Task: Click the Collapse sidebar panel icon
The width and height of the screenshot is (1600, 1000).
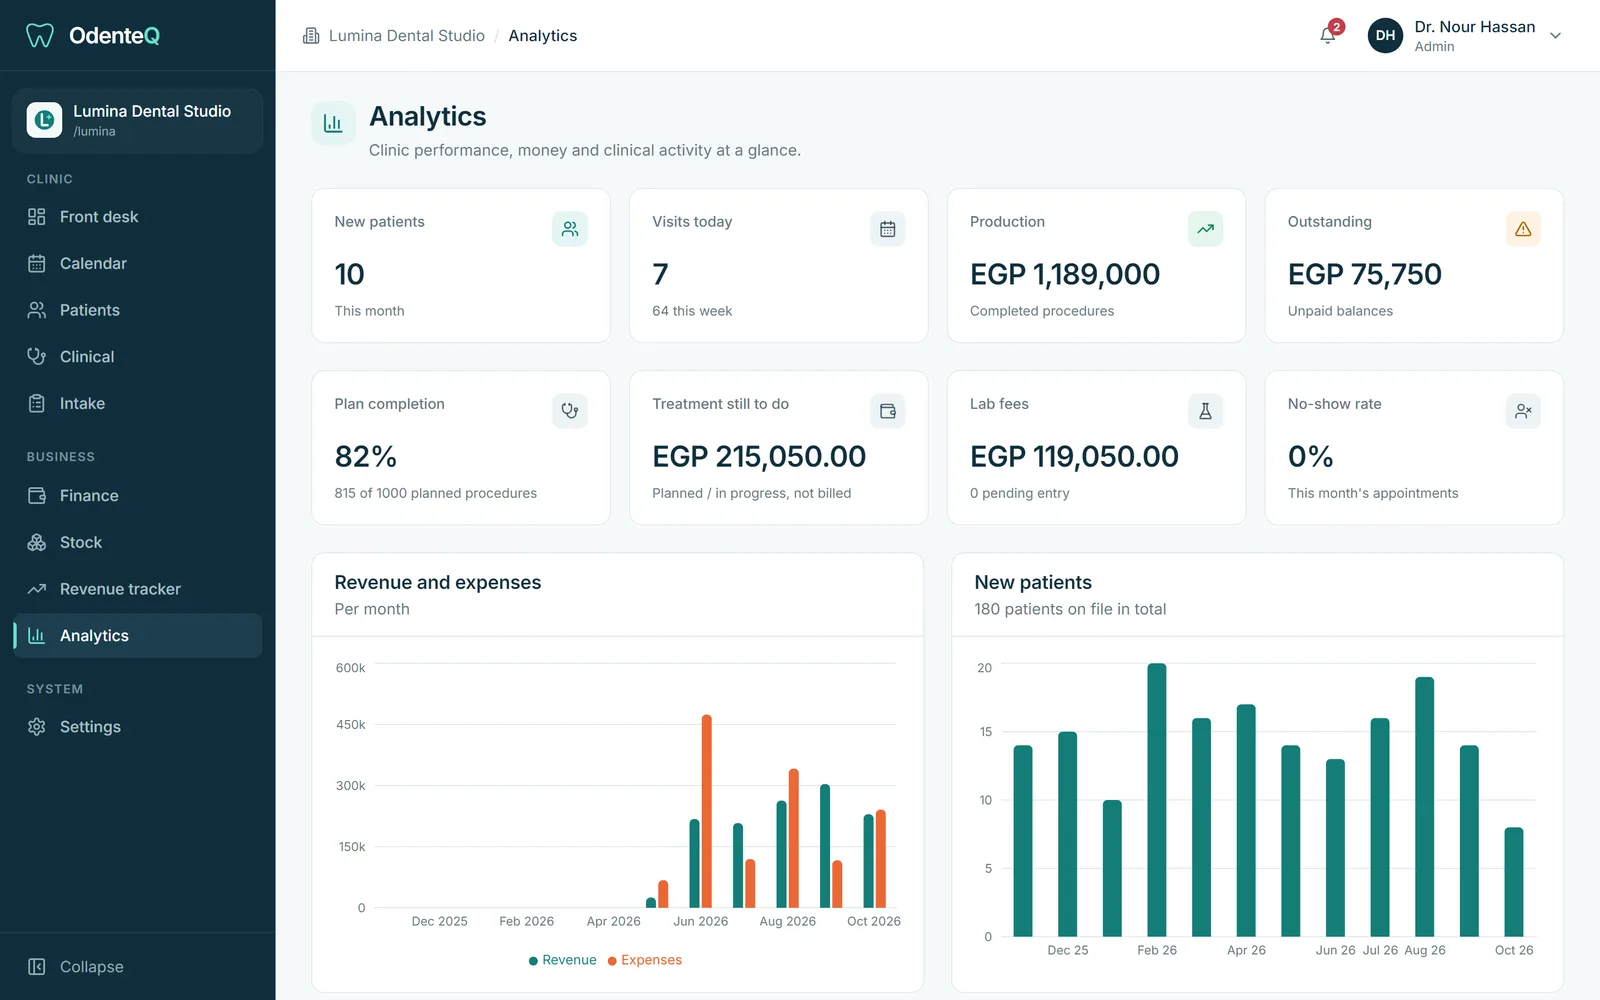Action: click(x=37, y=967)
